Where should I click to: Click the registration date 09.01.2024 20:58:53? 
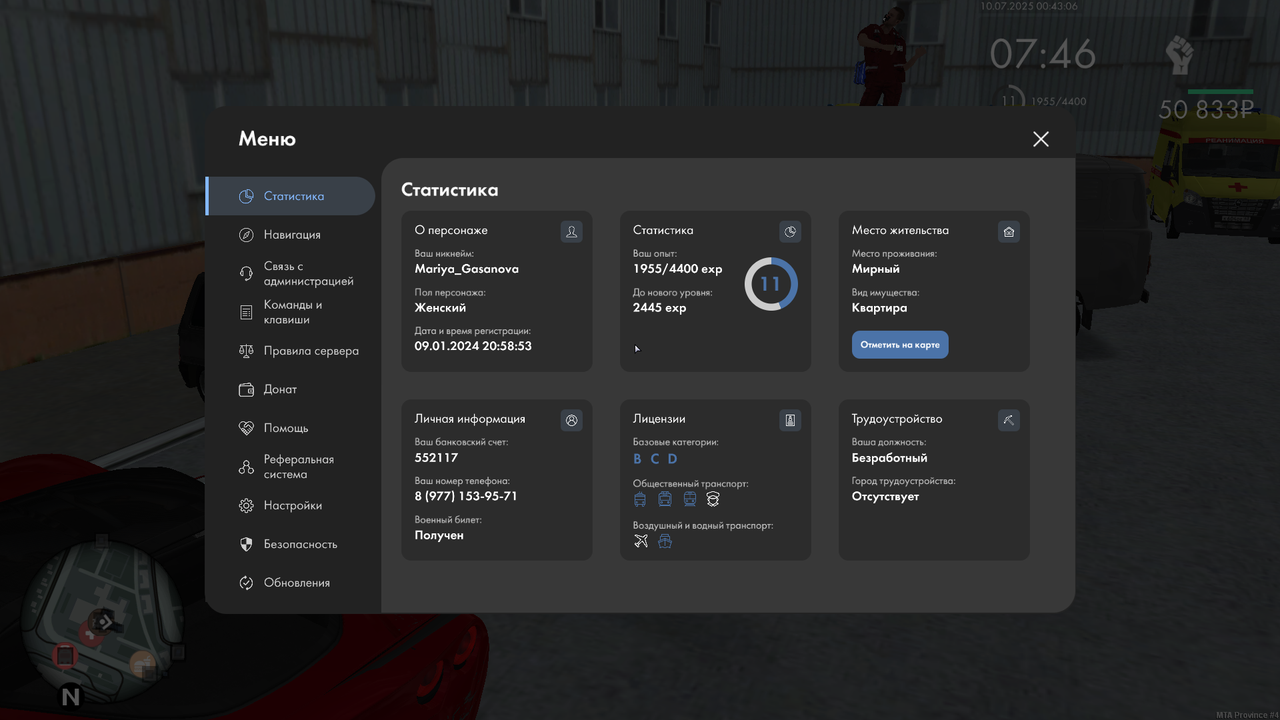coord(473,346)
